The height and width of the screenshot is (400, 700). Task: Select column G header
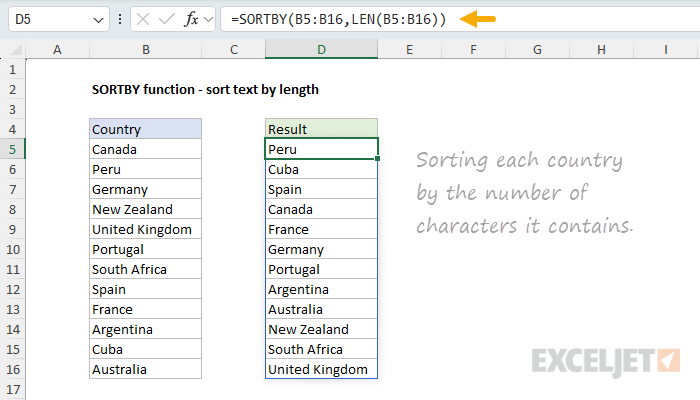click(x=538, y=49)
